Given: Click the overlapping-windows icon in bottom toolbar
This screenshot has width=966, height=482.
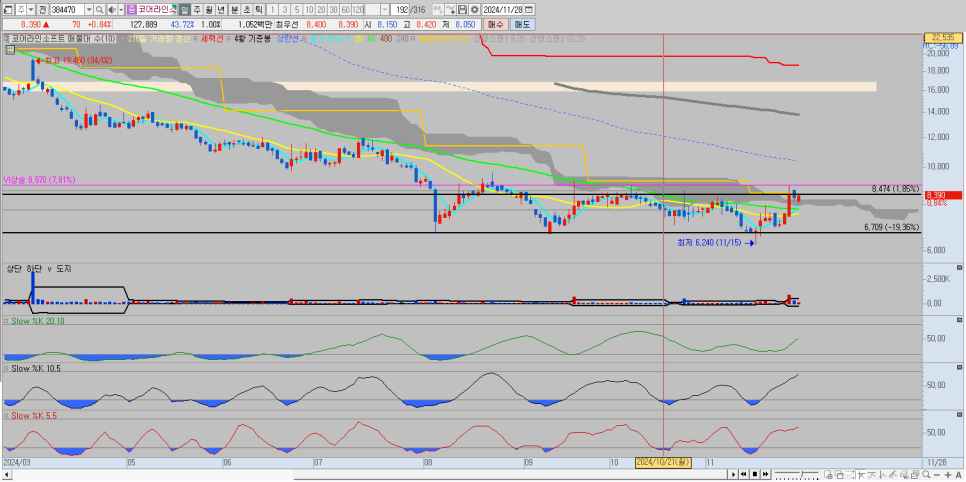Looking at the screenshot, I should [838, 474].
